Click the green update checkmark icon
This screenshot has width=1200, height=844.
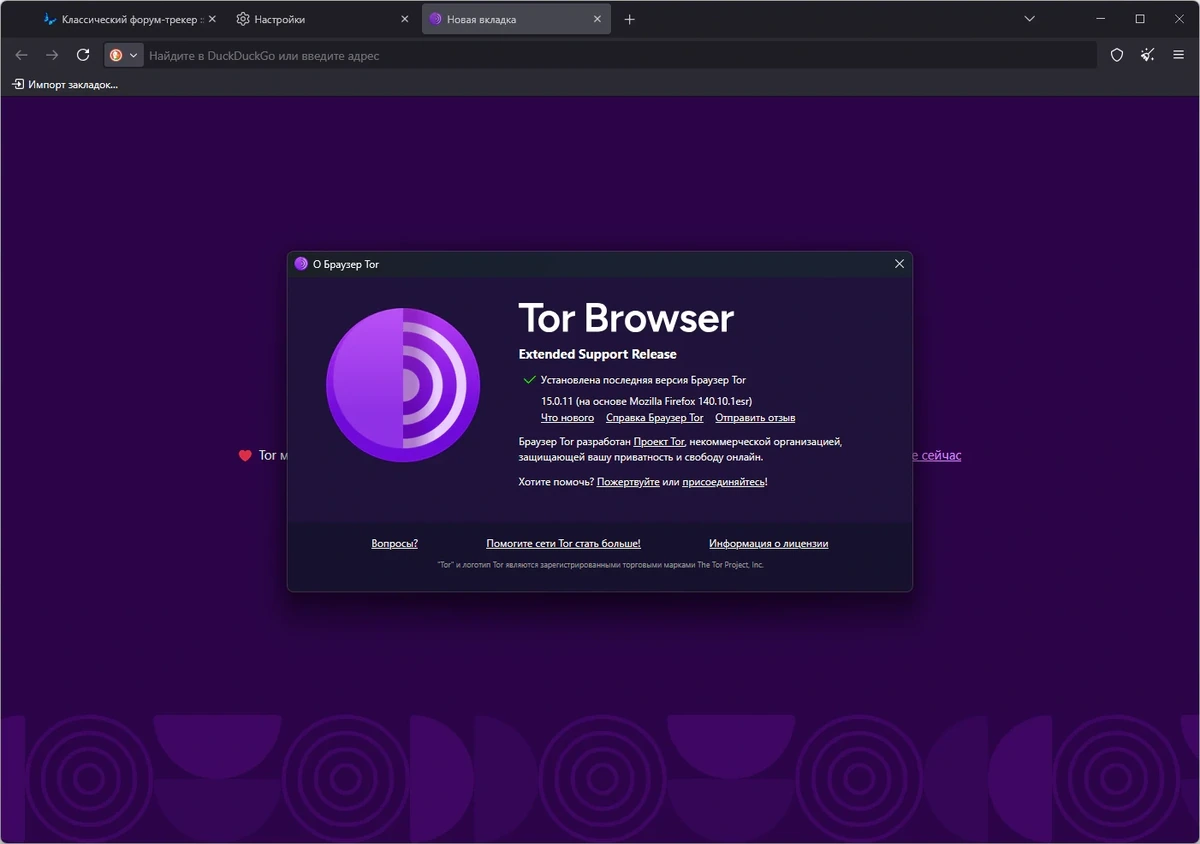(x=529, y=380)
